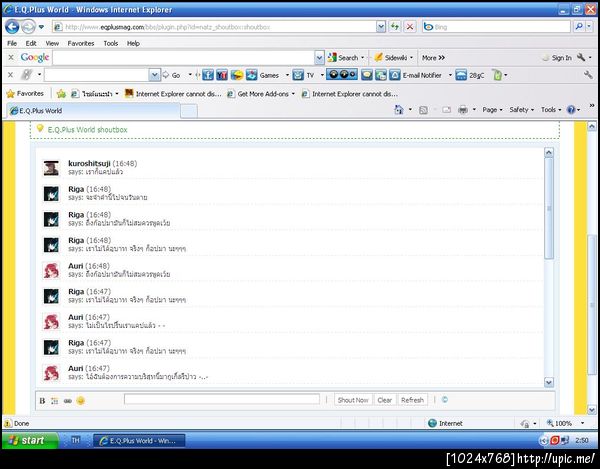Viewport: 600px width, 469px height.
Task: Click More on Google toolbar
Action: [x=433, y=58]
